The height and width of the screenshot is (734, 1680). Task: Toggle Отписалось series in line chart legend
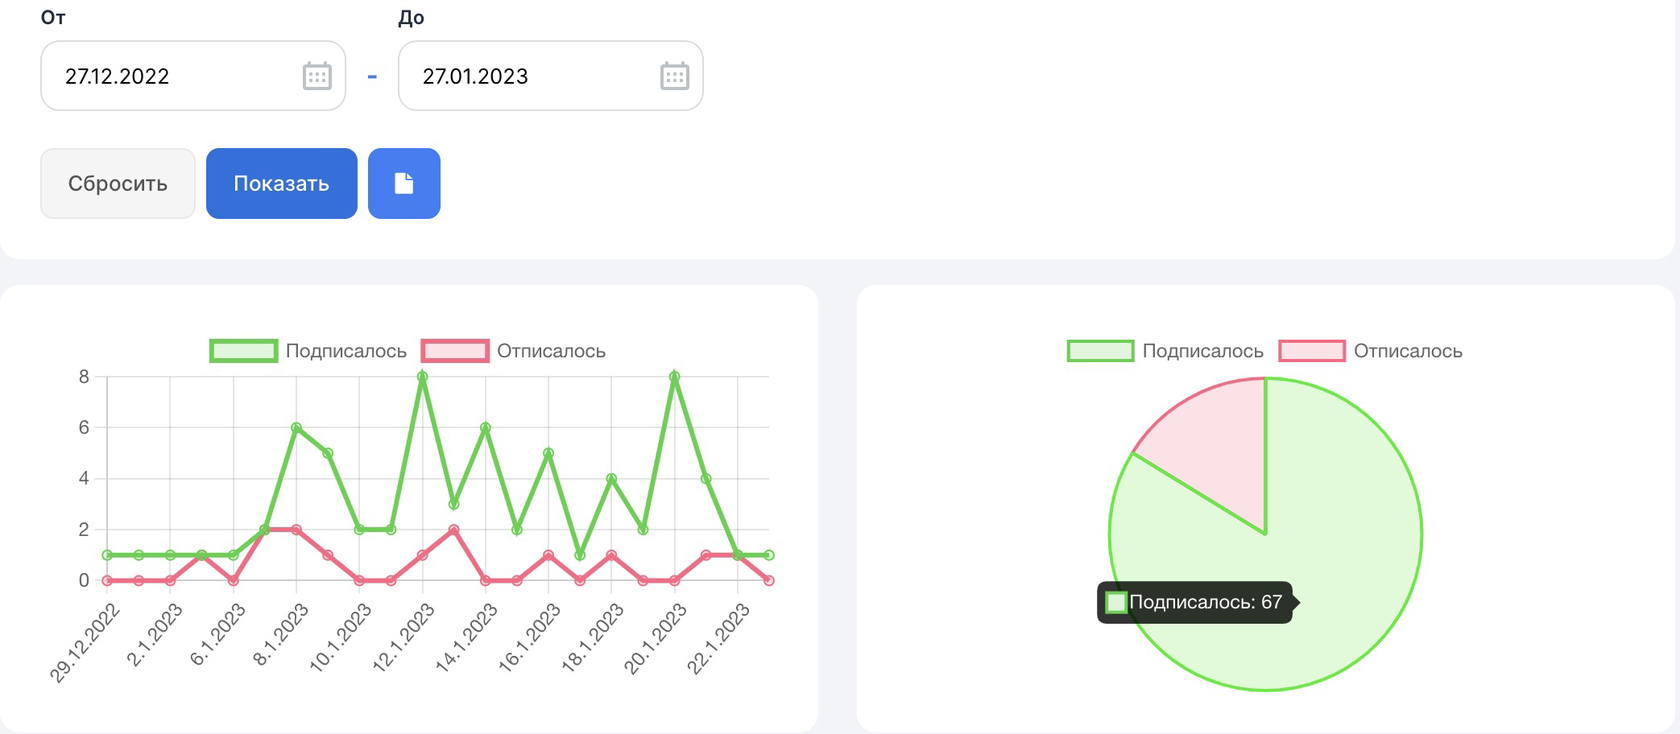[x=513, y=351]
